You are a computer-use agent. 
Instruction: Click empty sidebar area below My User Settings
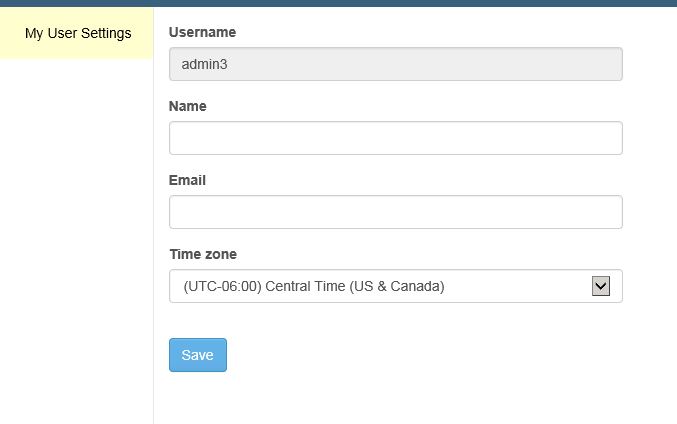(x=76, y=240)
